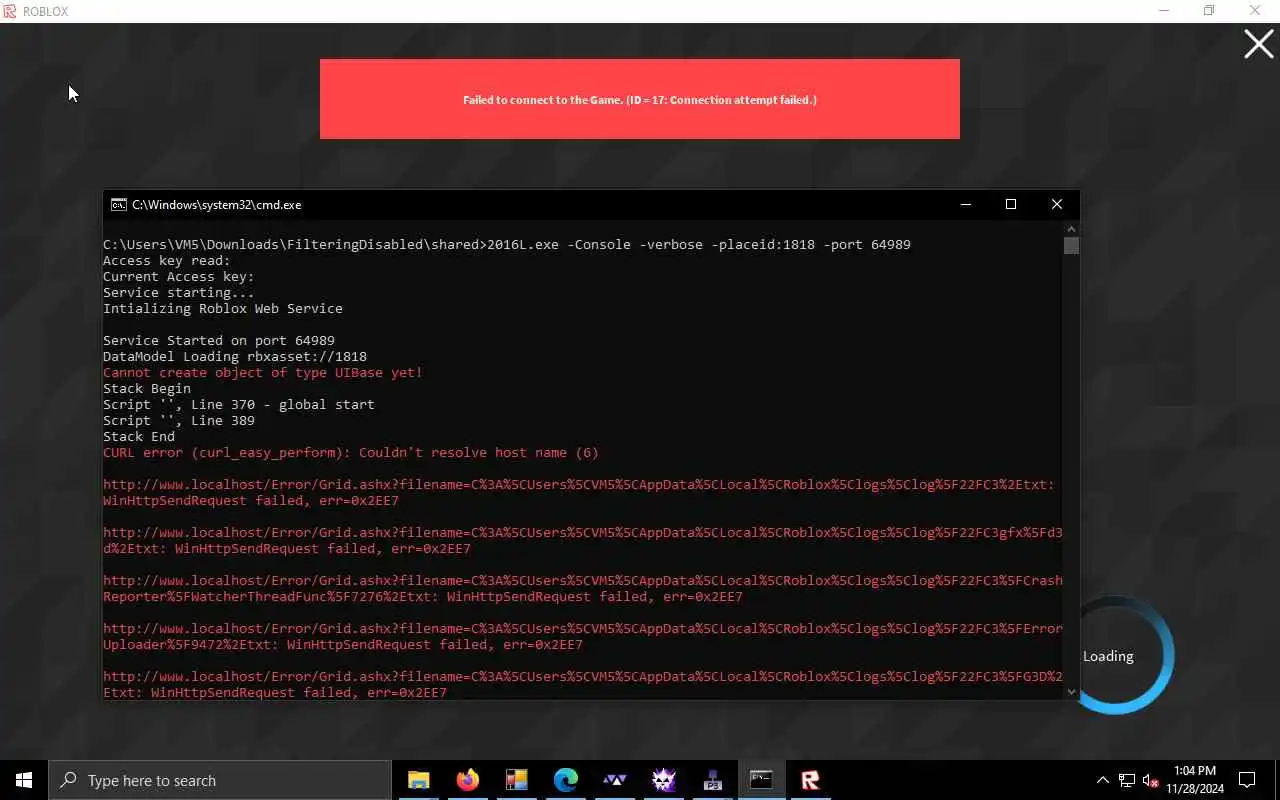Show hidden system tray icons
This screenshot has height=800, width=1280.
1103,780
